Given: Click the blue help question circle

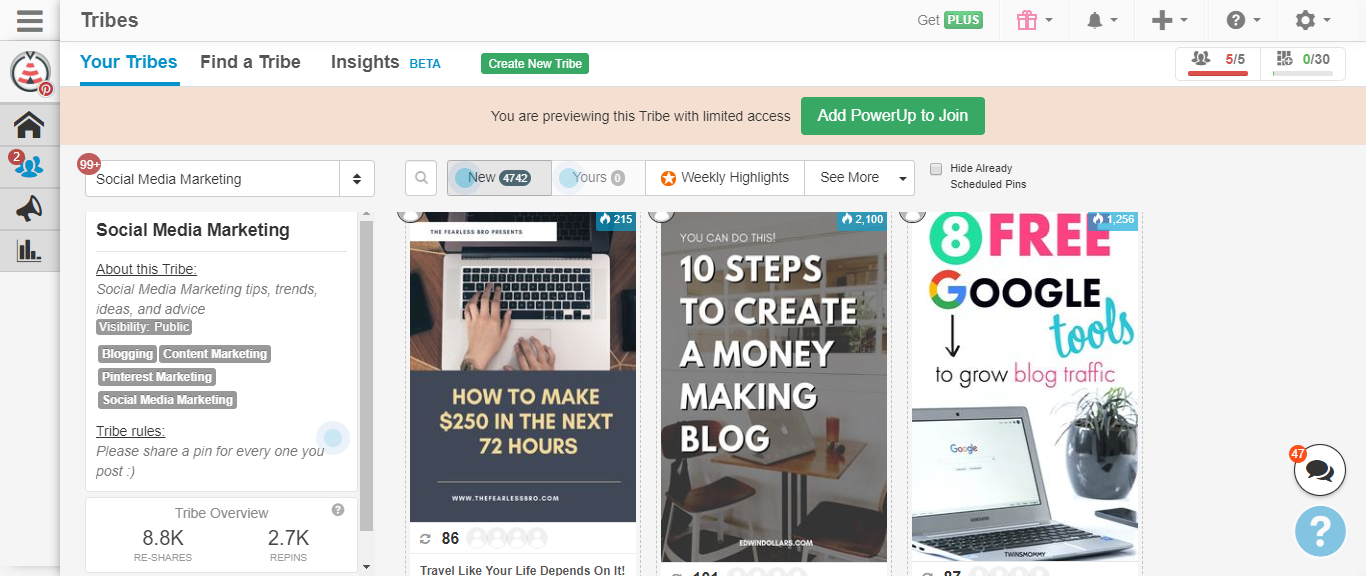Looking at the screenshot, I should pyautogui.click(x=1320, y=531).
